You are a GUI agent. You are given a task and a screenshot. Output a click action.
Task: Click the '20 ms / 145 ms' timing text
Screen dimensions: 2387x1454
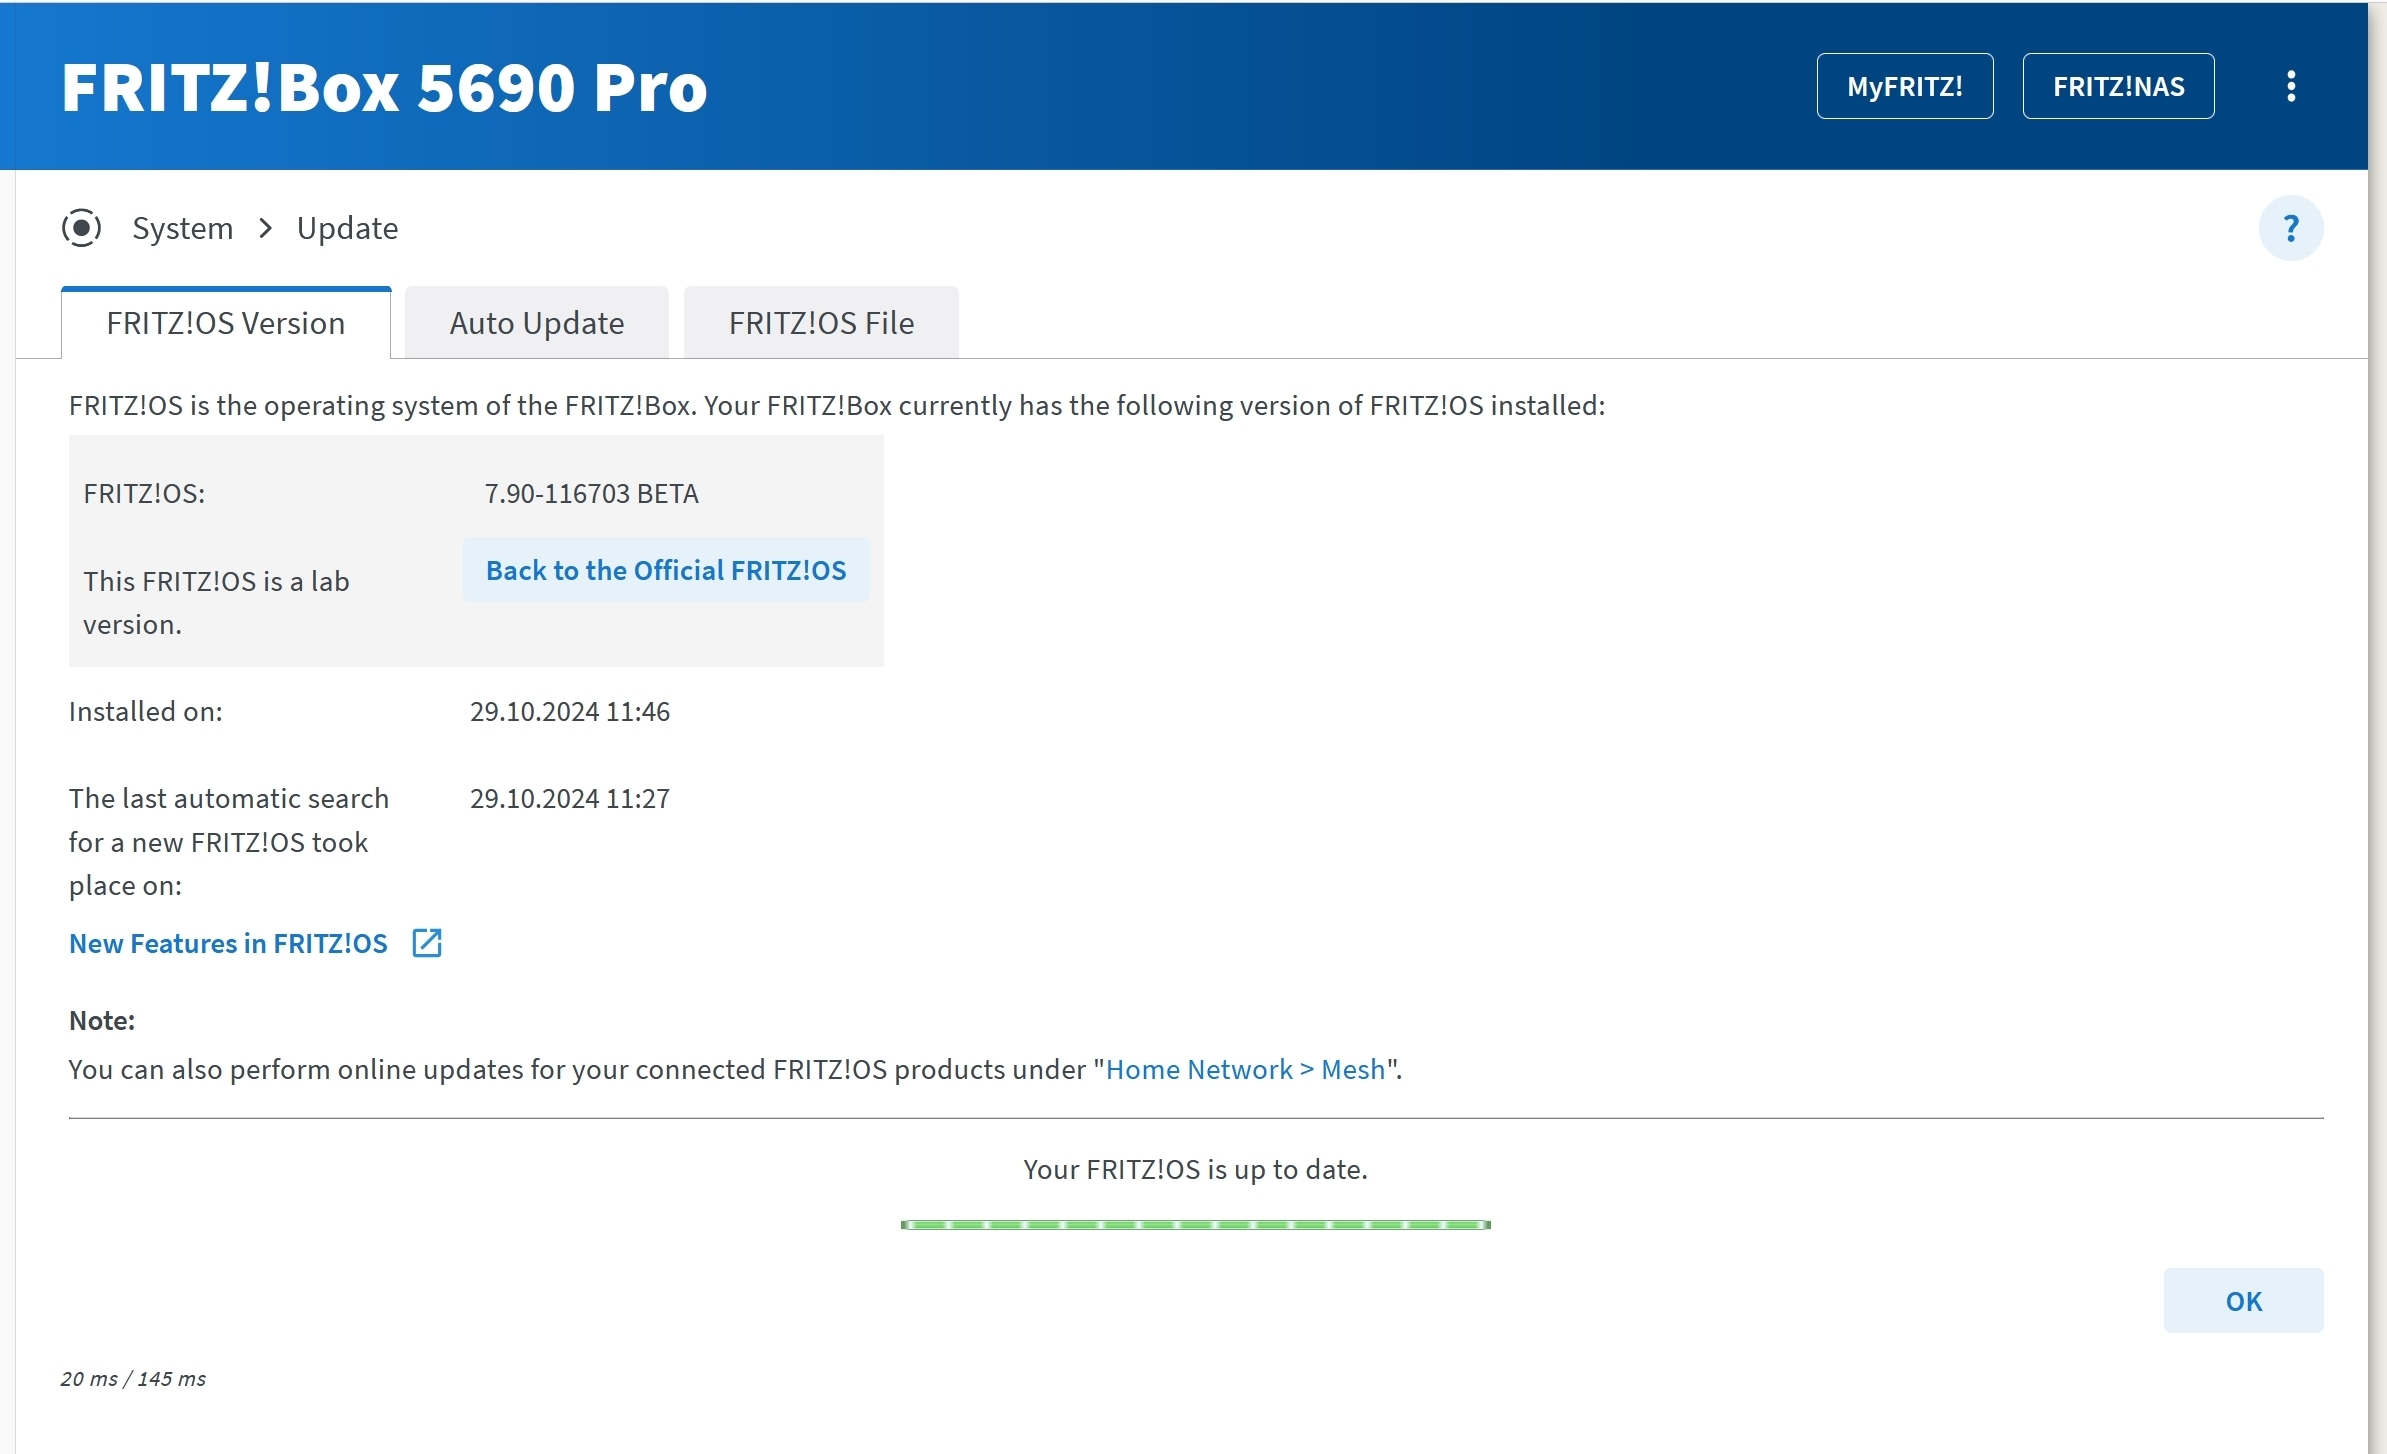point(133,1378)
